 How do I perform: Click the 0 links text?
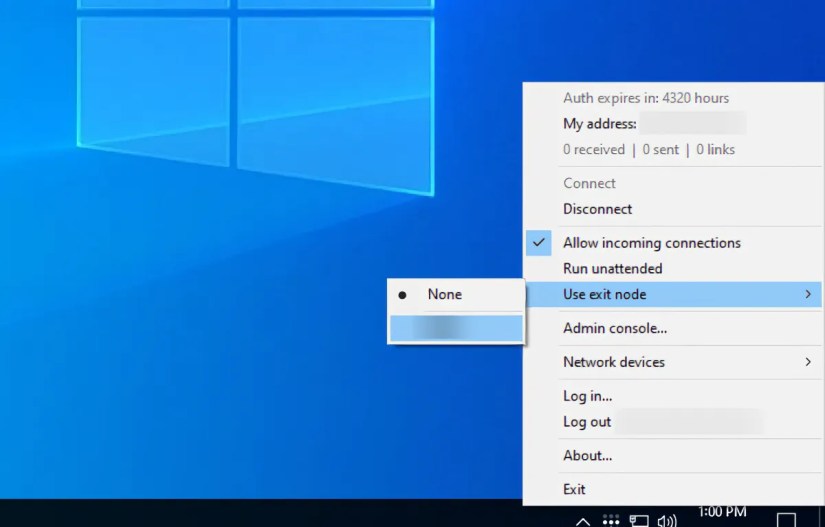point(716,150)
